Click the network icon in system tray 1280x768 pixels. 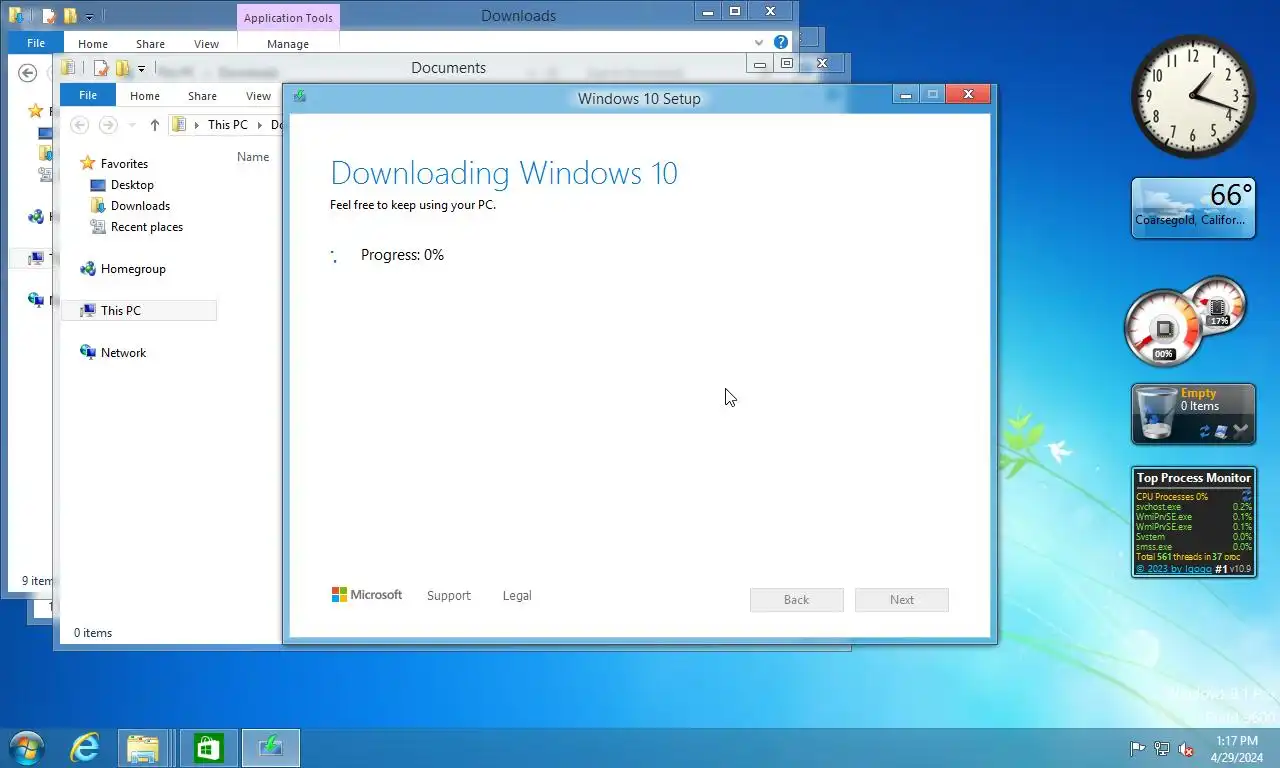coord(1161,748)
